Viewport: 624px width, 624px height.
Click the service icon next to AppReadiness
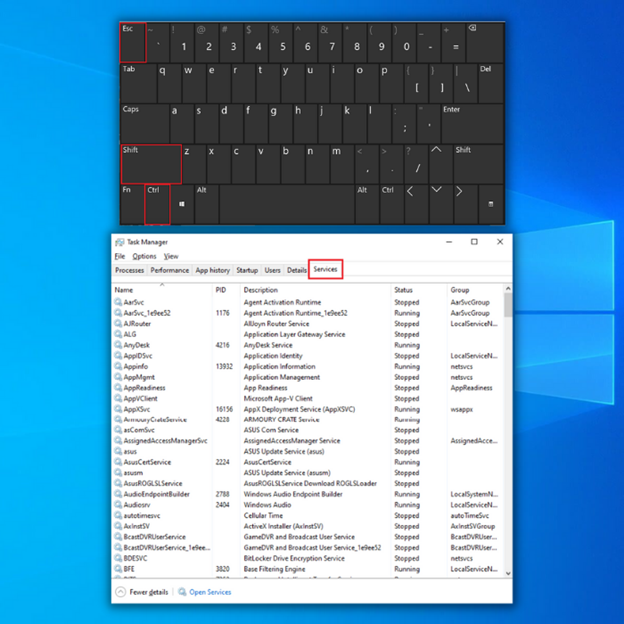point(118,387)
